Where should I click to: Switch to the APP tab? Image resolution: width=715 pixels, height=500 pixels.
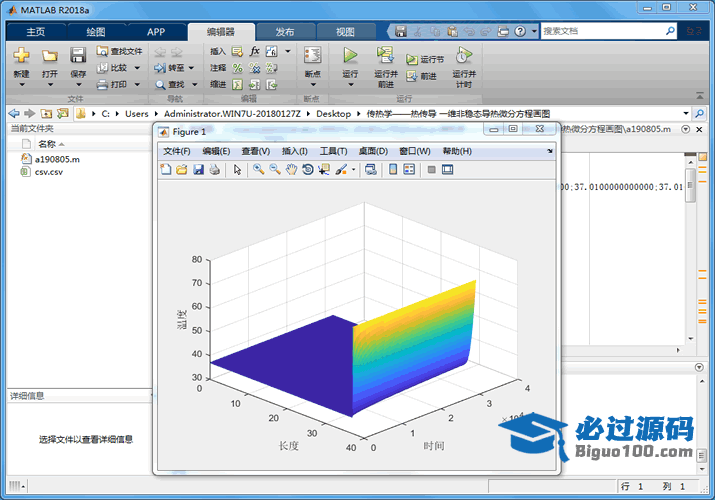pyautogui.click(x=156, y=32)
